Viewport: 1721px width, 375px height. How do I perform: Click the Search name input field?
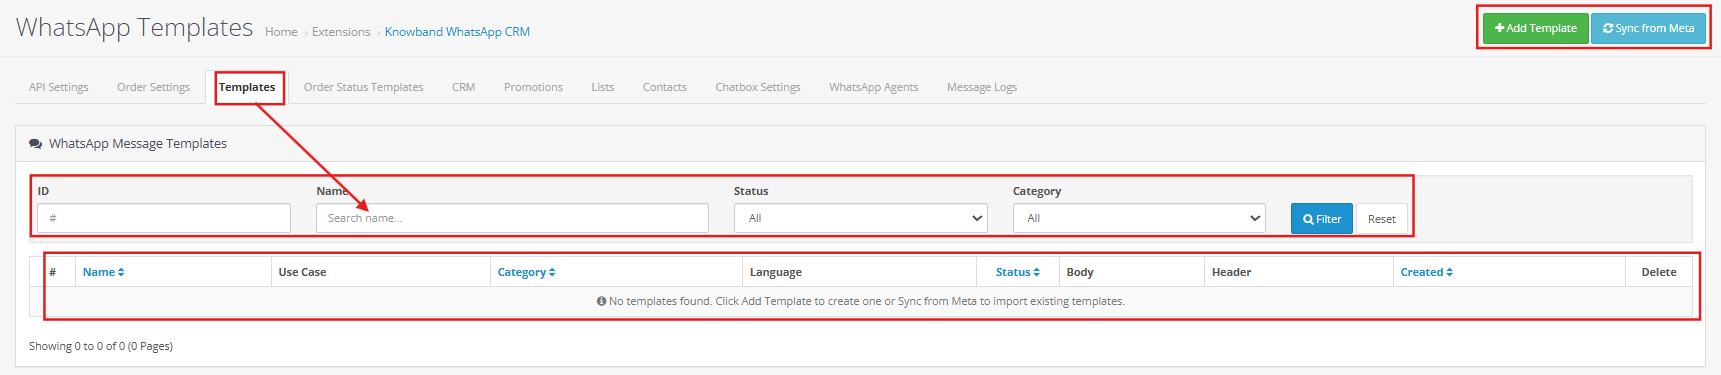click(512, 218)
